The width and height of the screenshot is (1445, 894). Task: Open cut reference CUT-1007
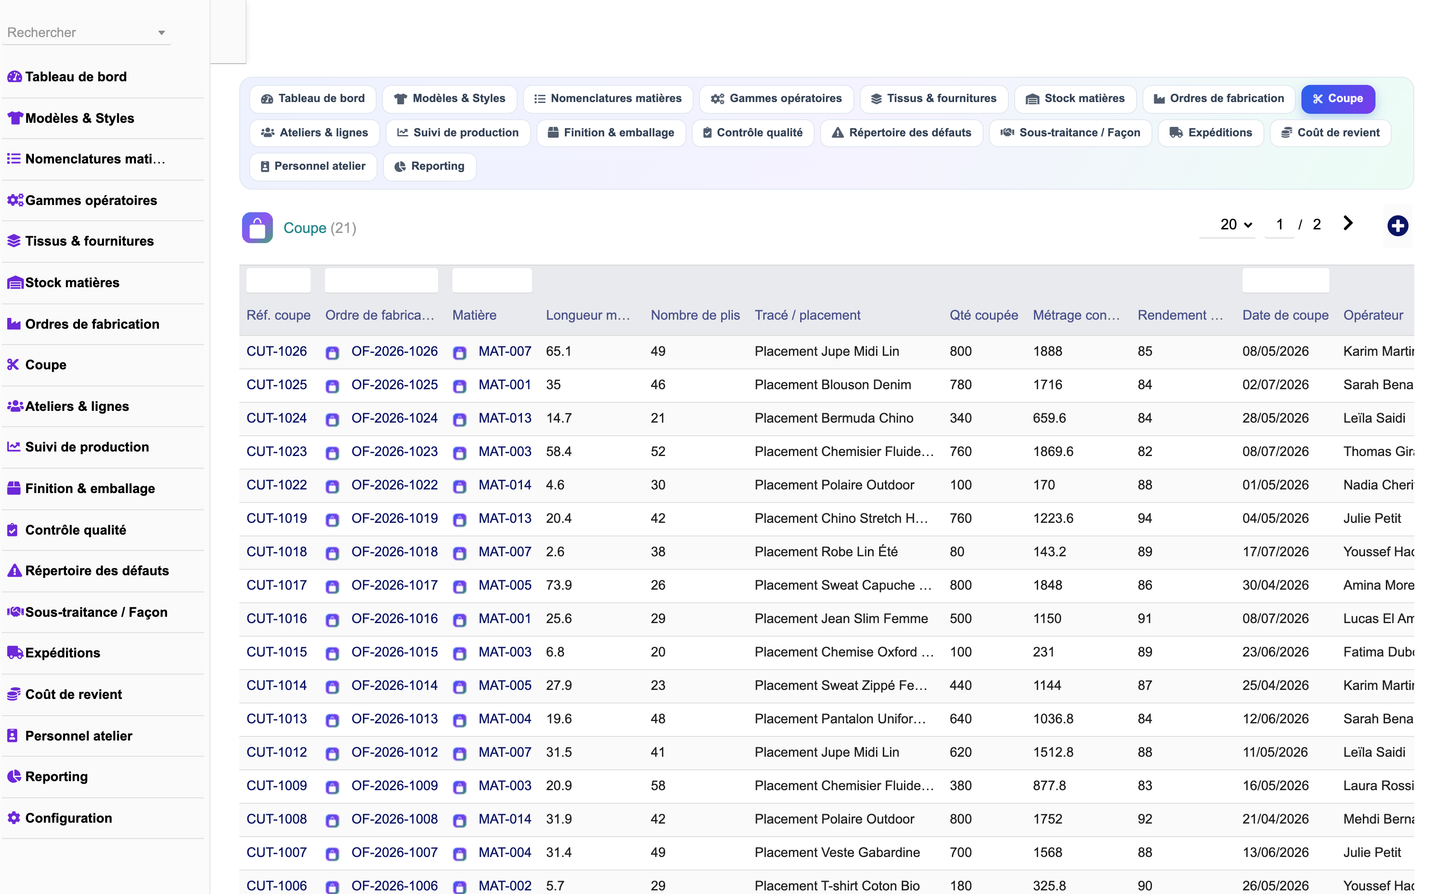pos(277,853)
